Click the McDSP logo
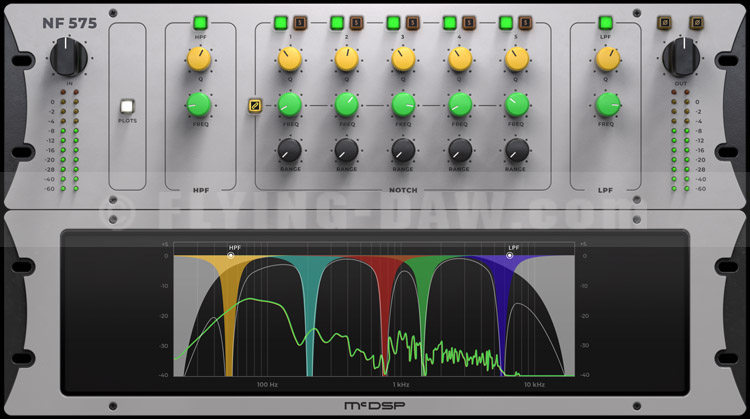Screen dimensions: 750x419 click(375, 406)
